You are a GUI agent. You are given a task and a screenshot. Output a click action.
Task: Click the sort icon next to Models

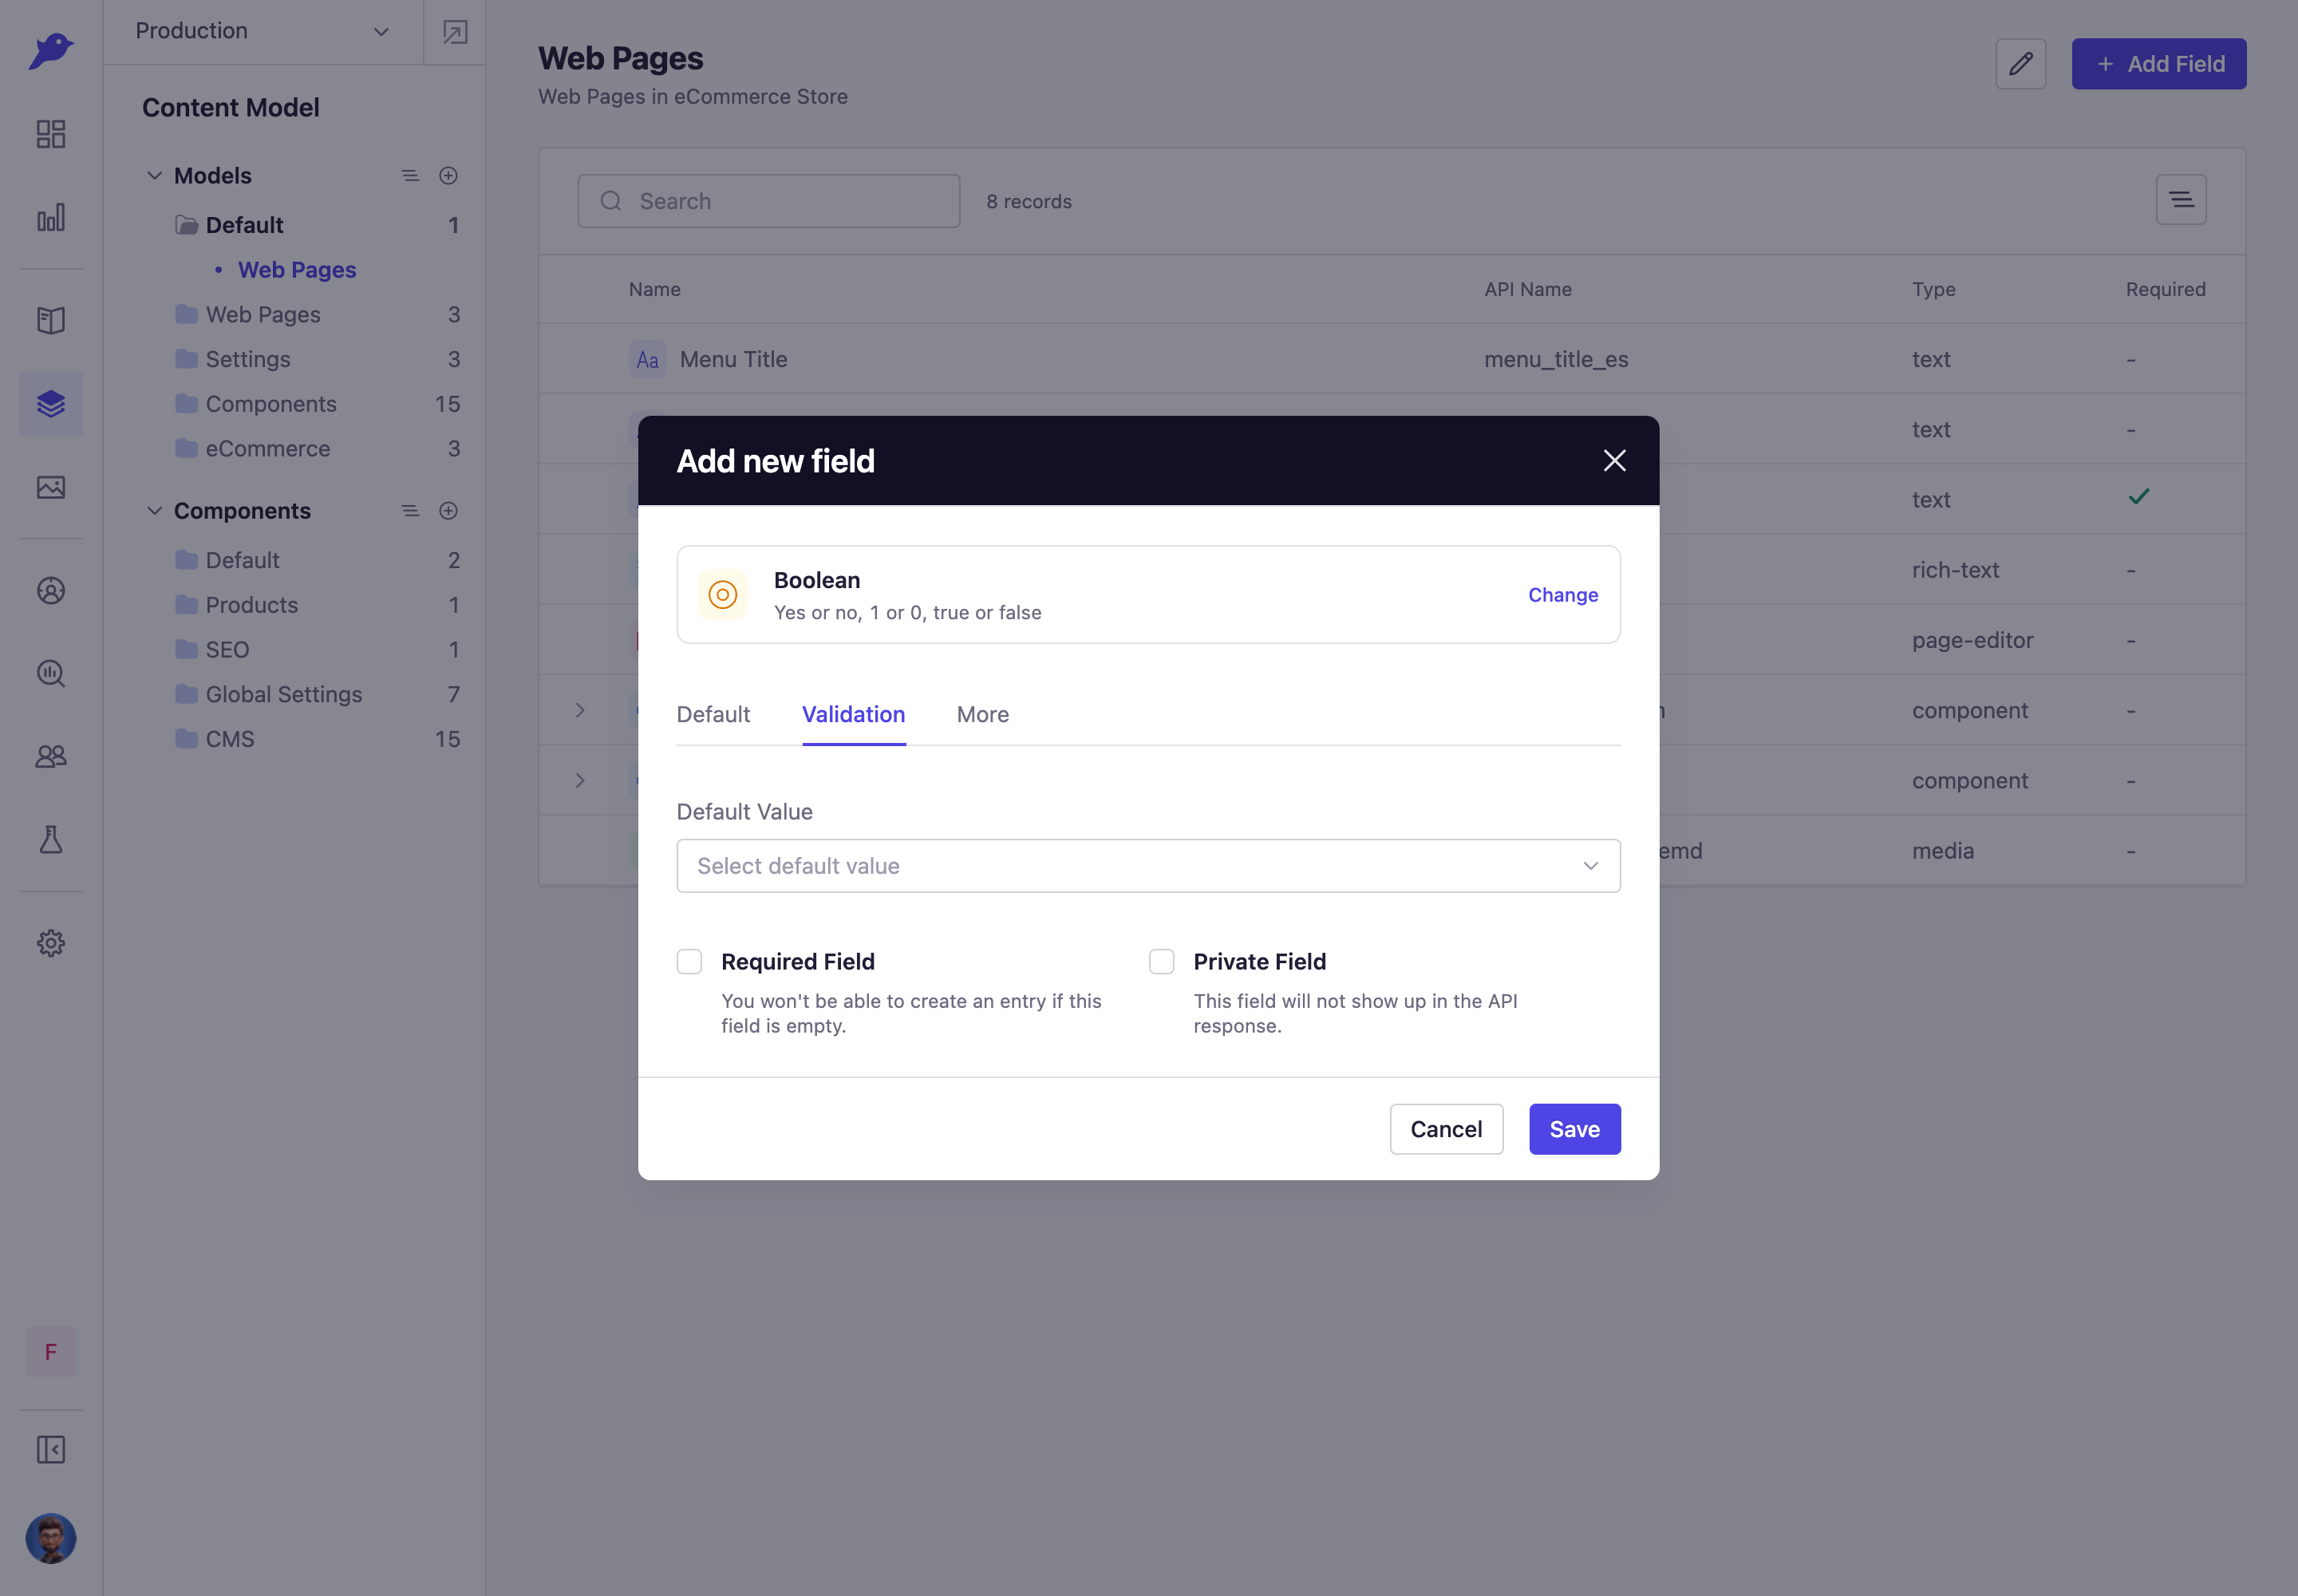pos(410,176)
